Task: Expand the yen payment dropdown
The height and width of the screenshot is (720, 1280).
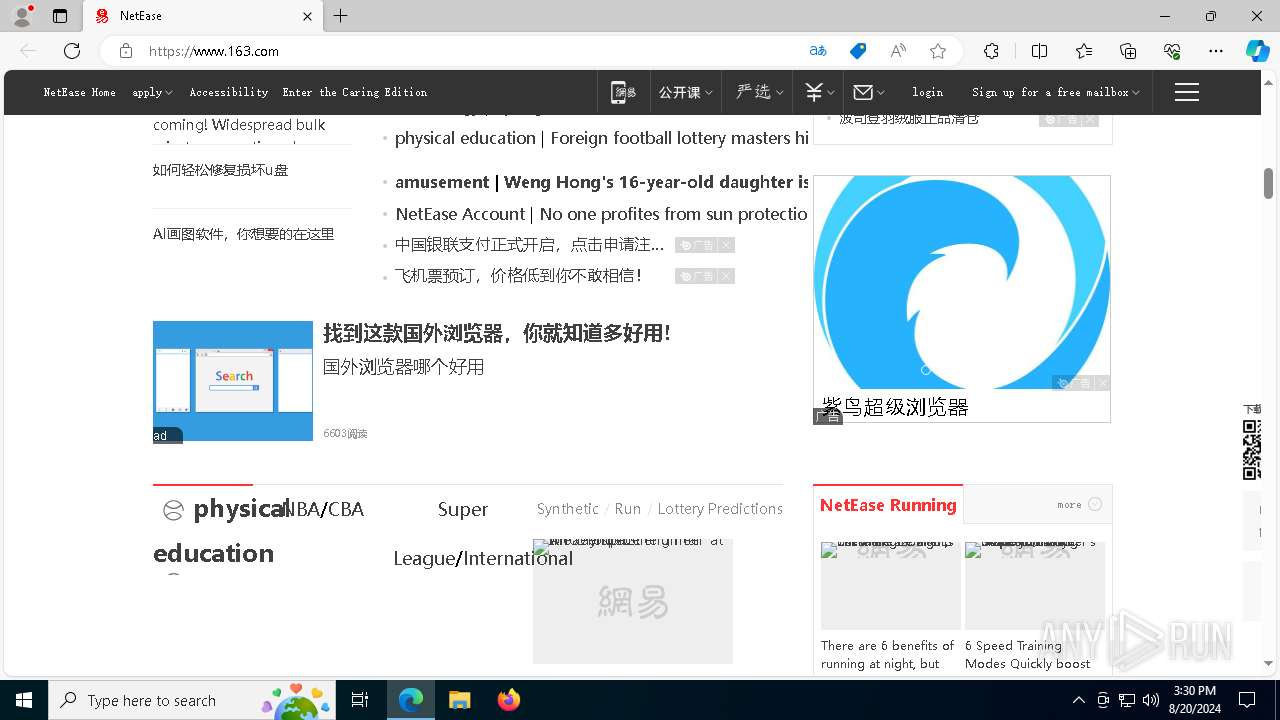Action: coord(820,92)
